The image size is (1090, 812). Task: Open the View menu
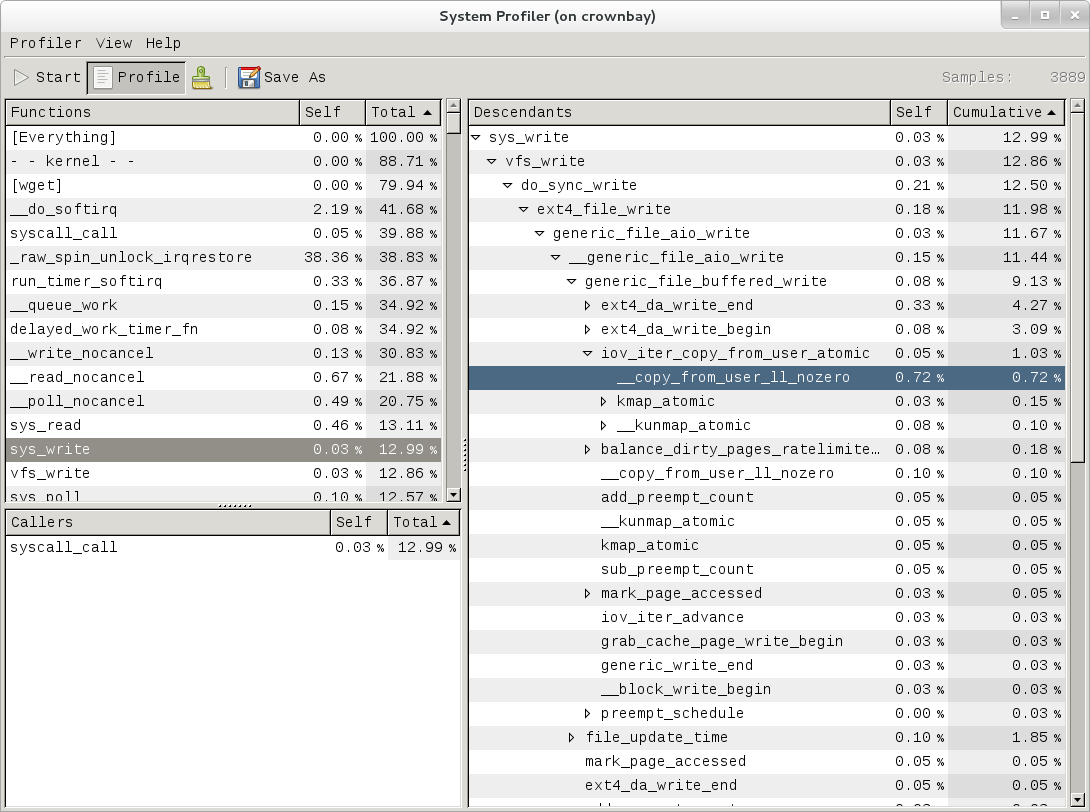tap(113, 43)
